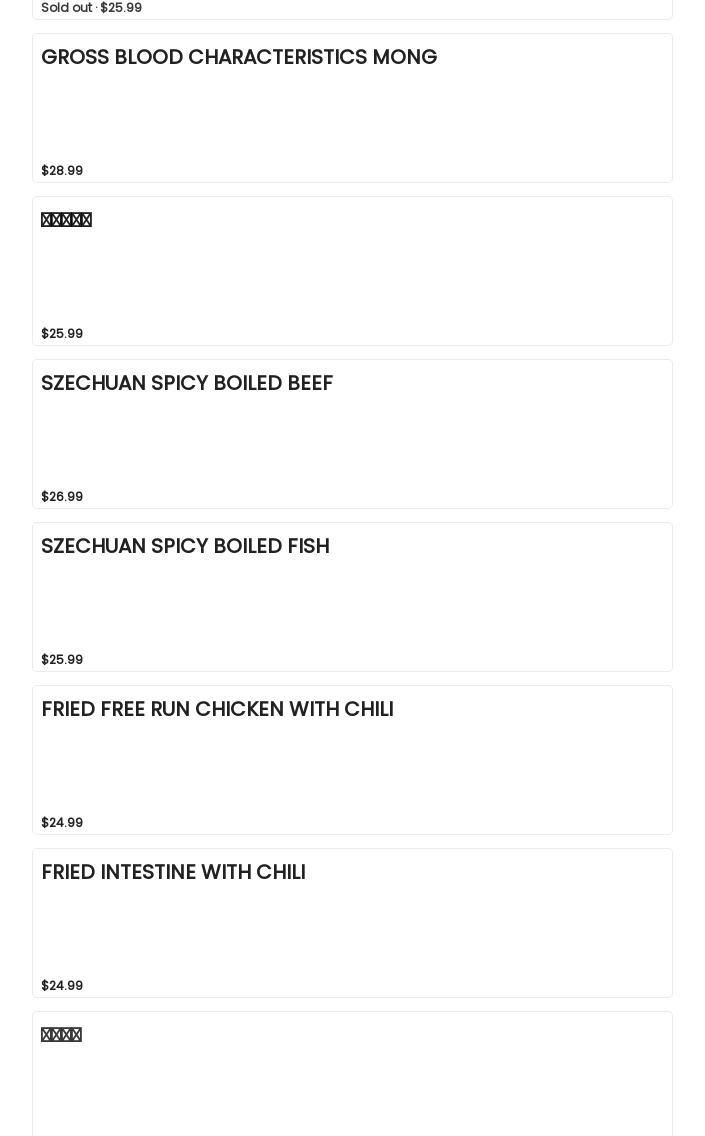705x1136 pixels.
Task: Click the intestine dish $24.99 price
Action: (x=62, y=986)
